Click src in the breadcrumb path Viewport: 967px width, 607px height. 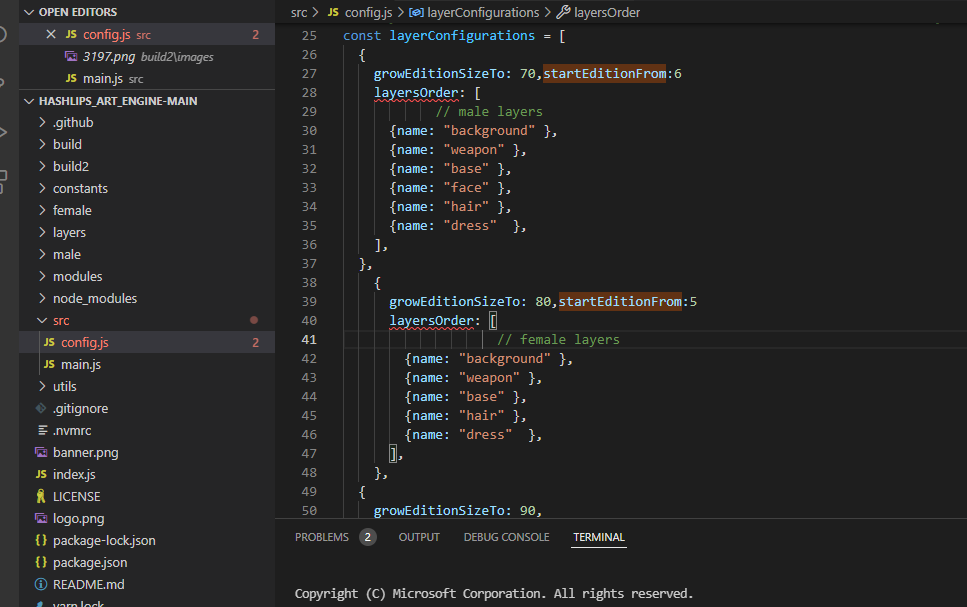tap(299, 12)
